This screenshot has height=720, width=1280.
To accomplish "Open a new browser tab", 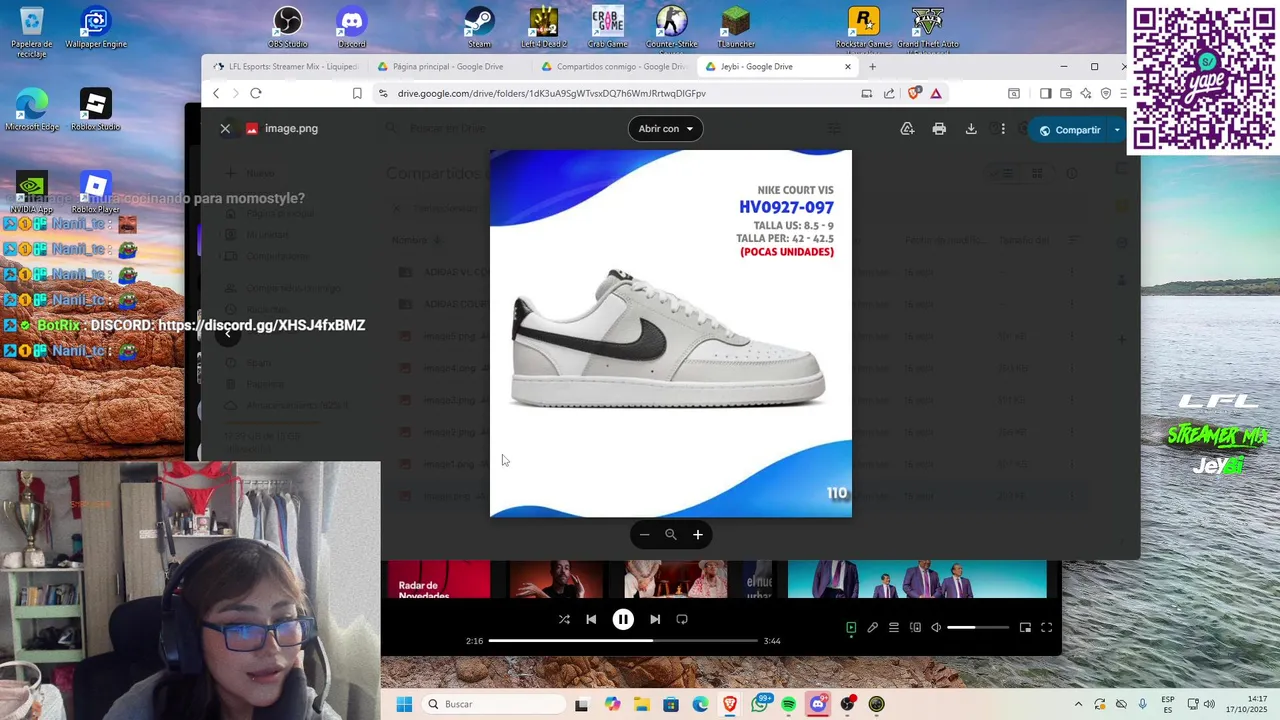I will point(872,67).
